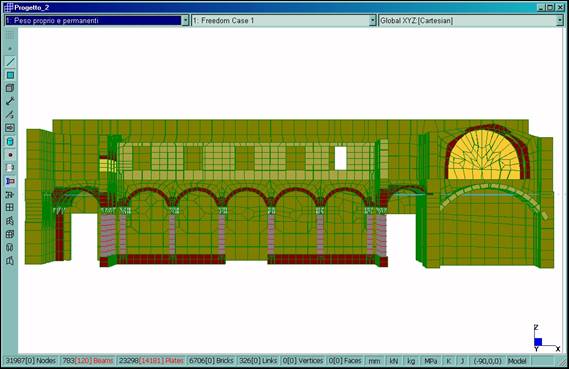
Task: Click the Plates count in status bar
Action: pos(151,361)
